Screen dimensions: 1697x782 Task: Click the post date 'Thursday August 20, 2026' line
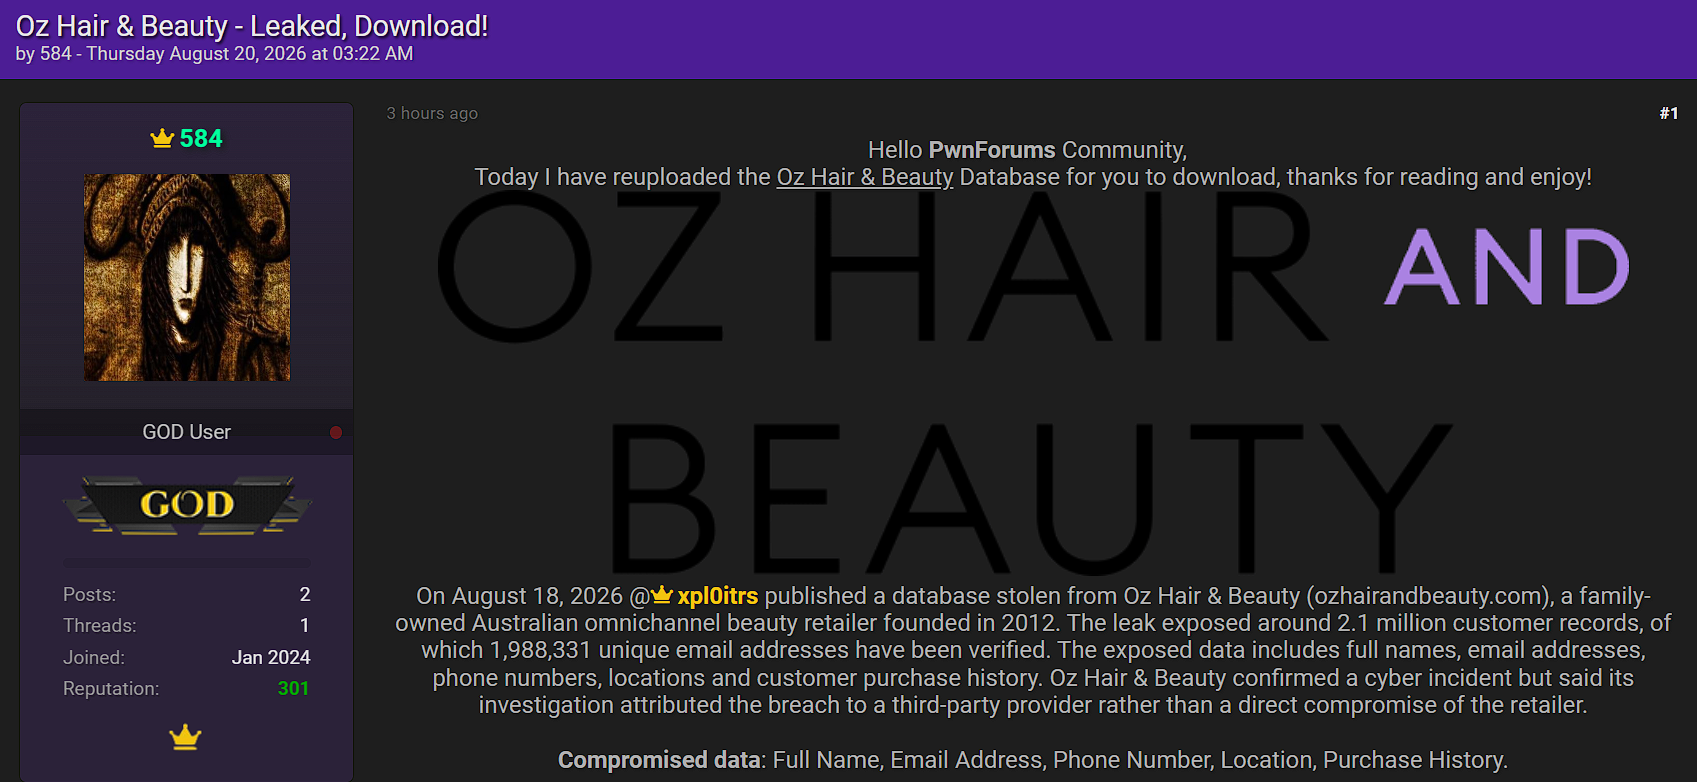click(x=215, y=54)
